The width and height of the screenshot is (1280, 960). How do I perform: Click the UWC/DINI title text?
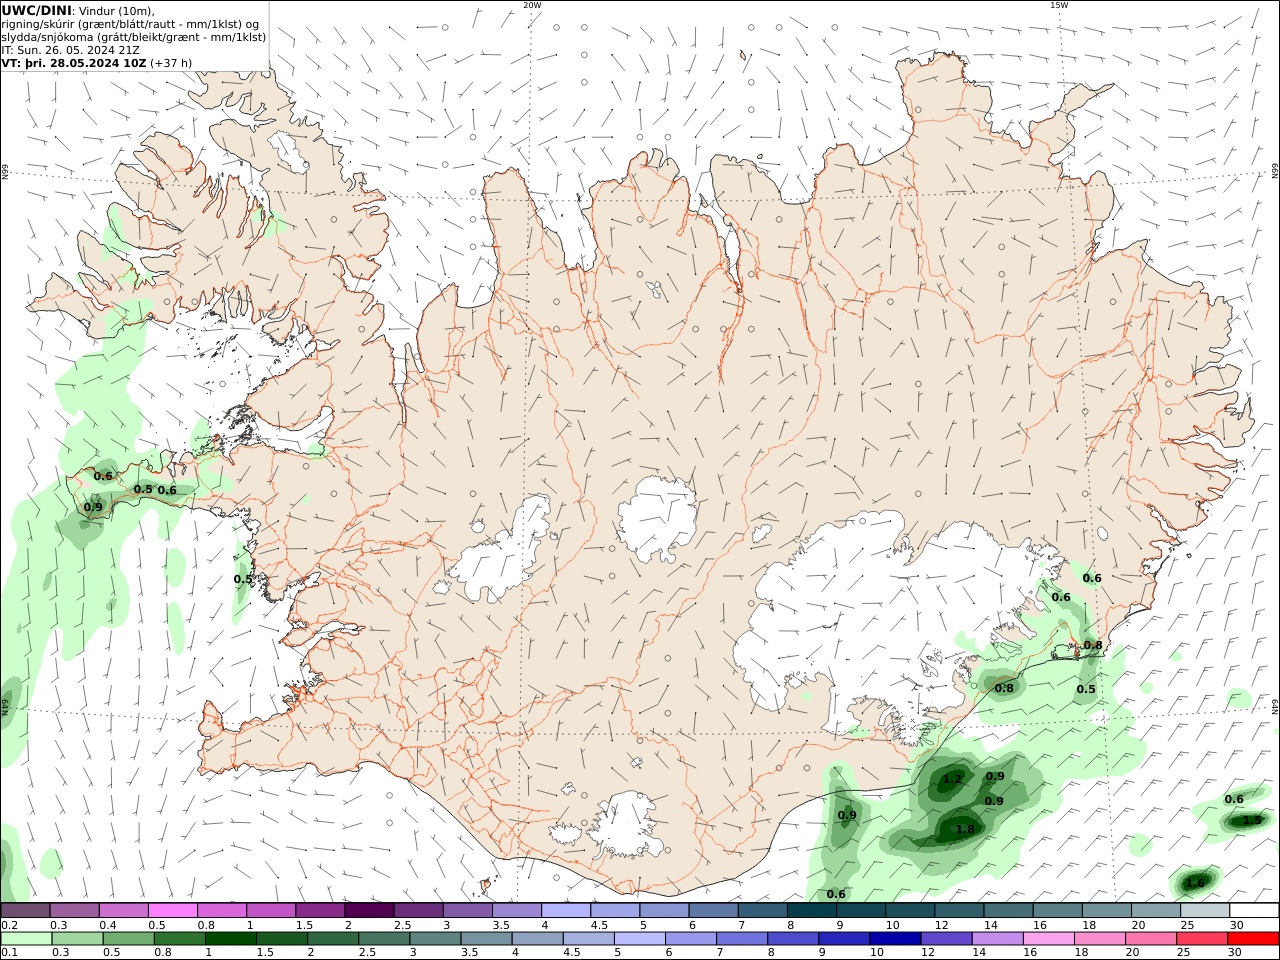pos(36,10)
